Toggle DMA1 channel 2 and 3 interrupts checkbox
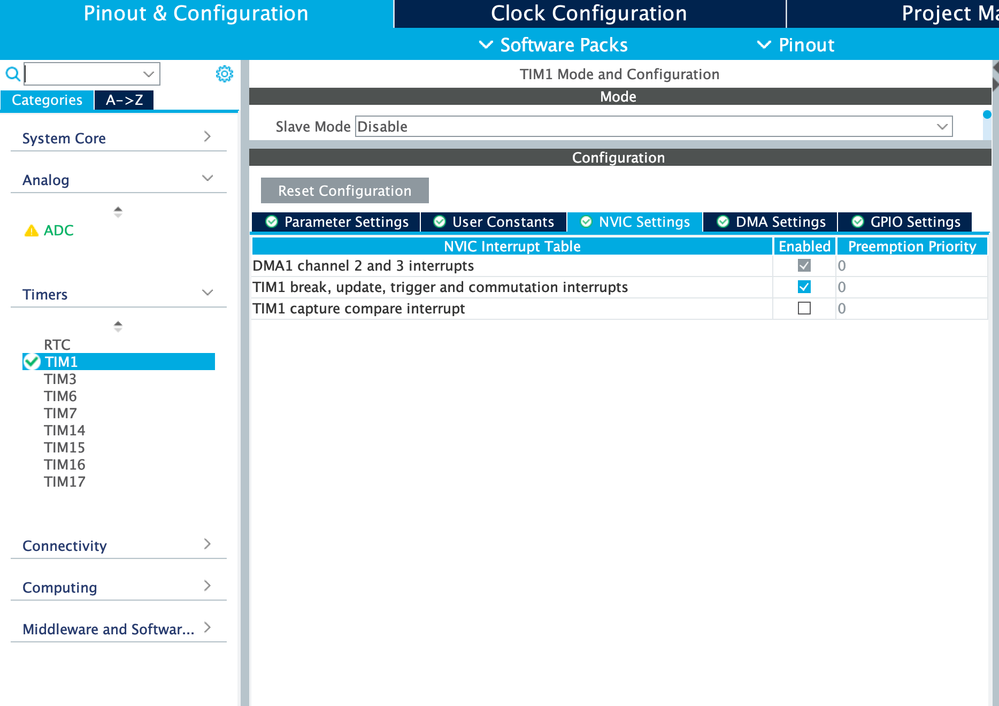Image resolution: width=999 pixels, height=706 pixels. pyautogui.click(x=804, y=265)
